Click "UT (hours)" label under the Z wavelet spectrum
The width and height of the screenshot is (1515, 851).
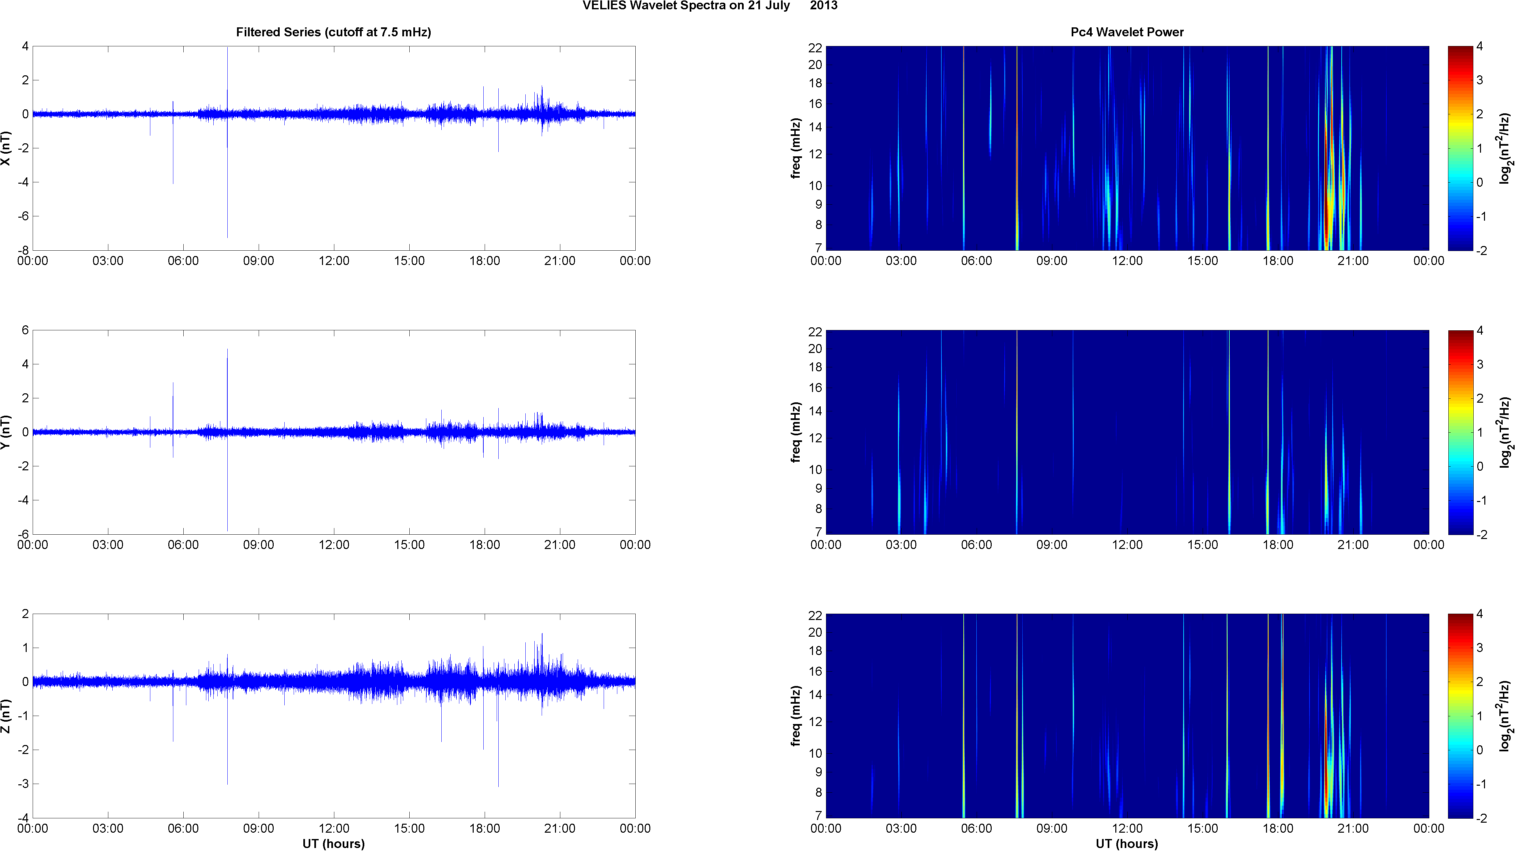[1127, 844]
